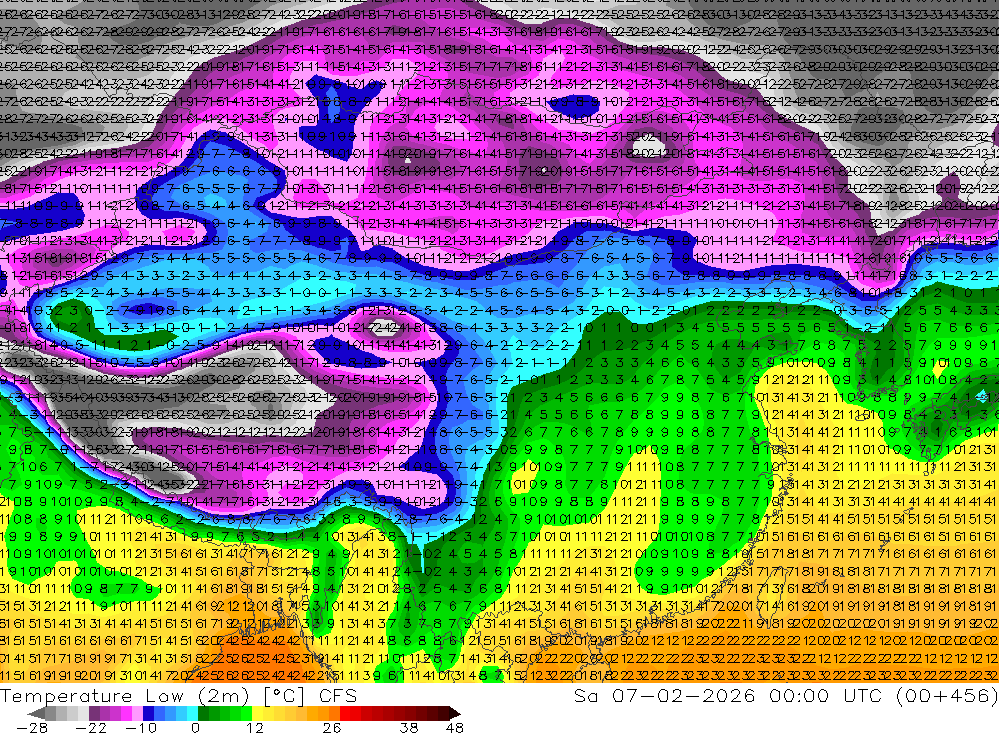Viewport: 1000px width, 733px height.
Task: Select the bright yellow segment on the color scale
Action: pos(257,713)
